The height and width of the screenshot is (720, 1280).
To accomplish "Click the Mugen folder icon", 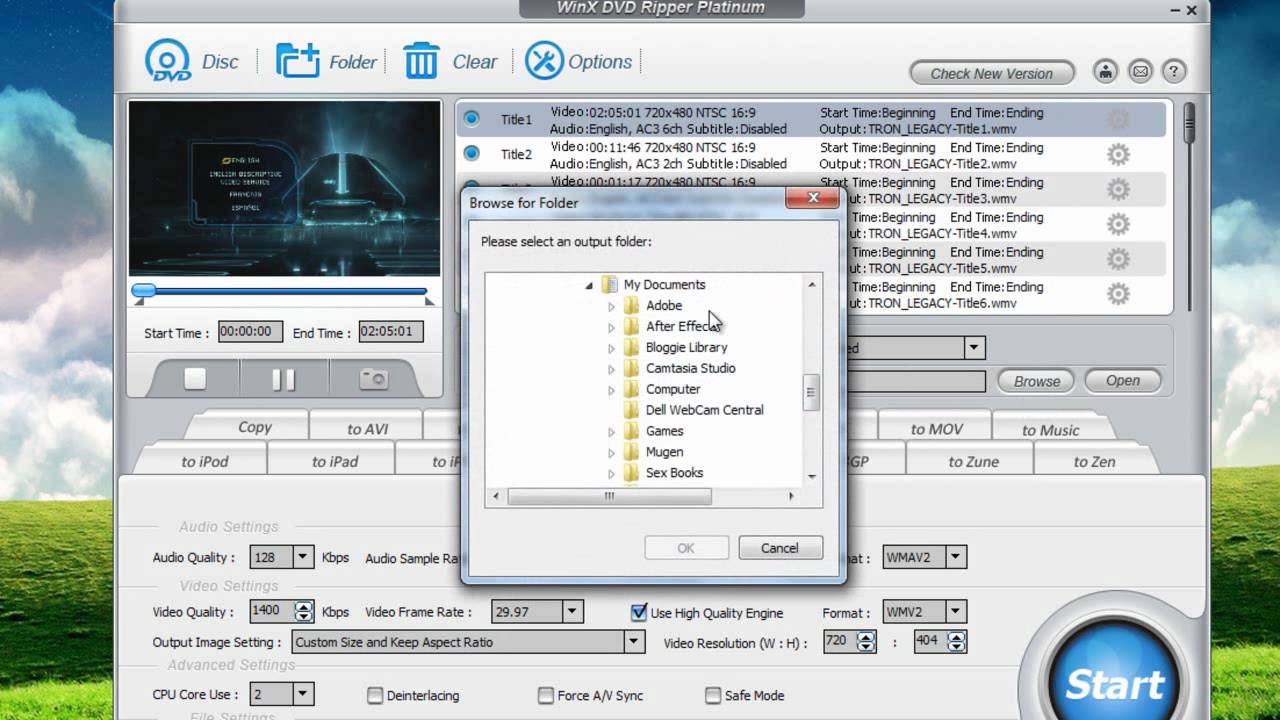I will 631,452.
